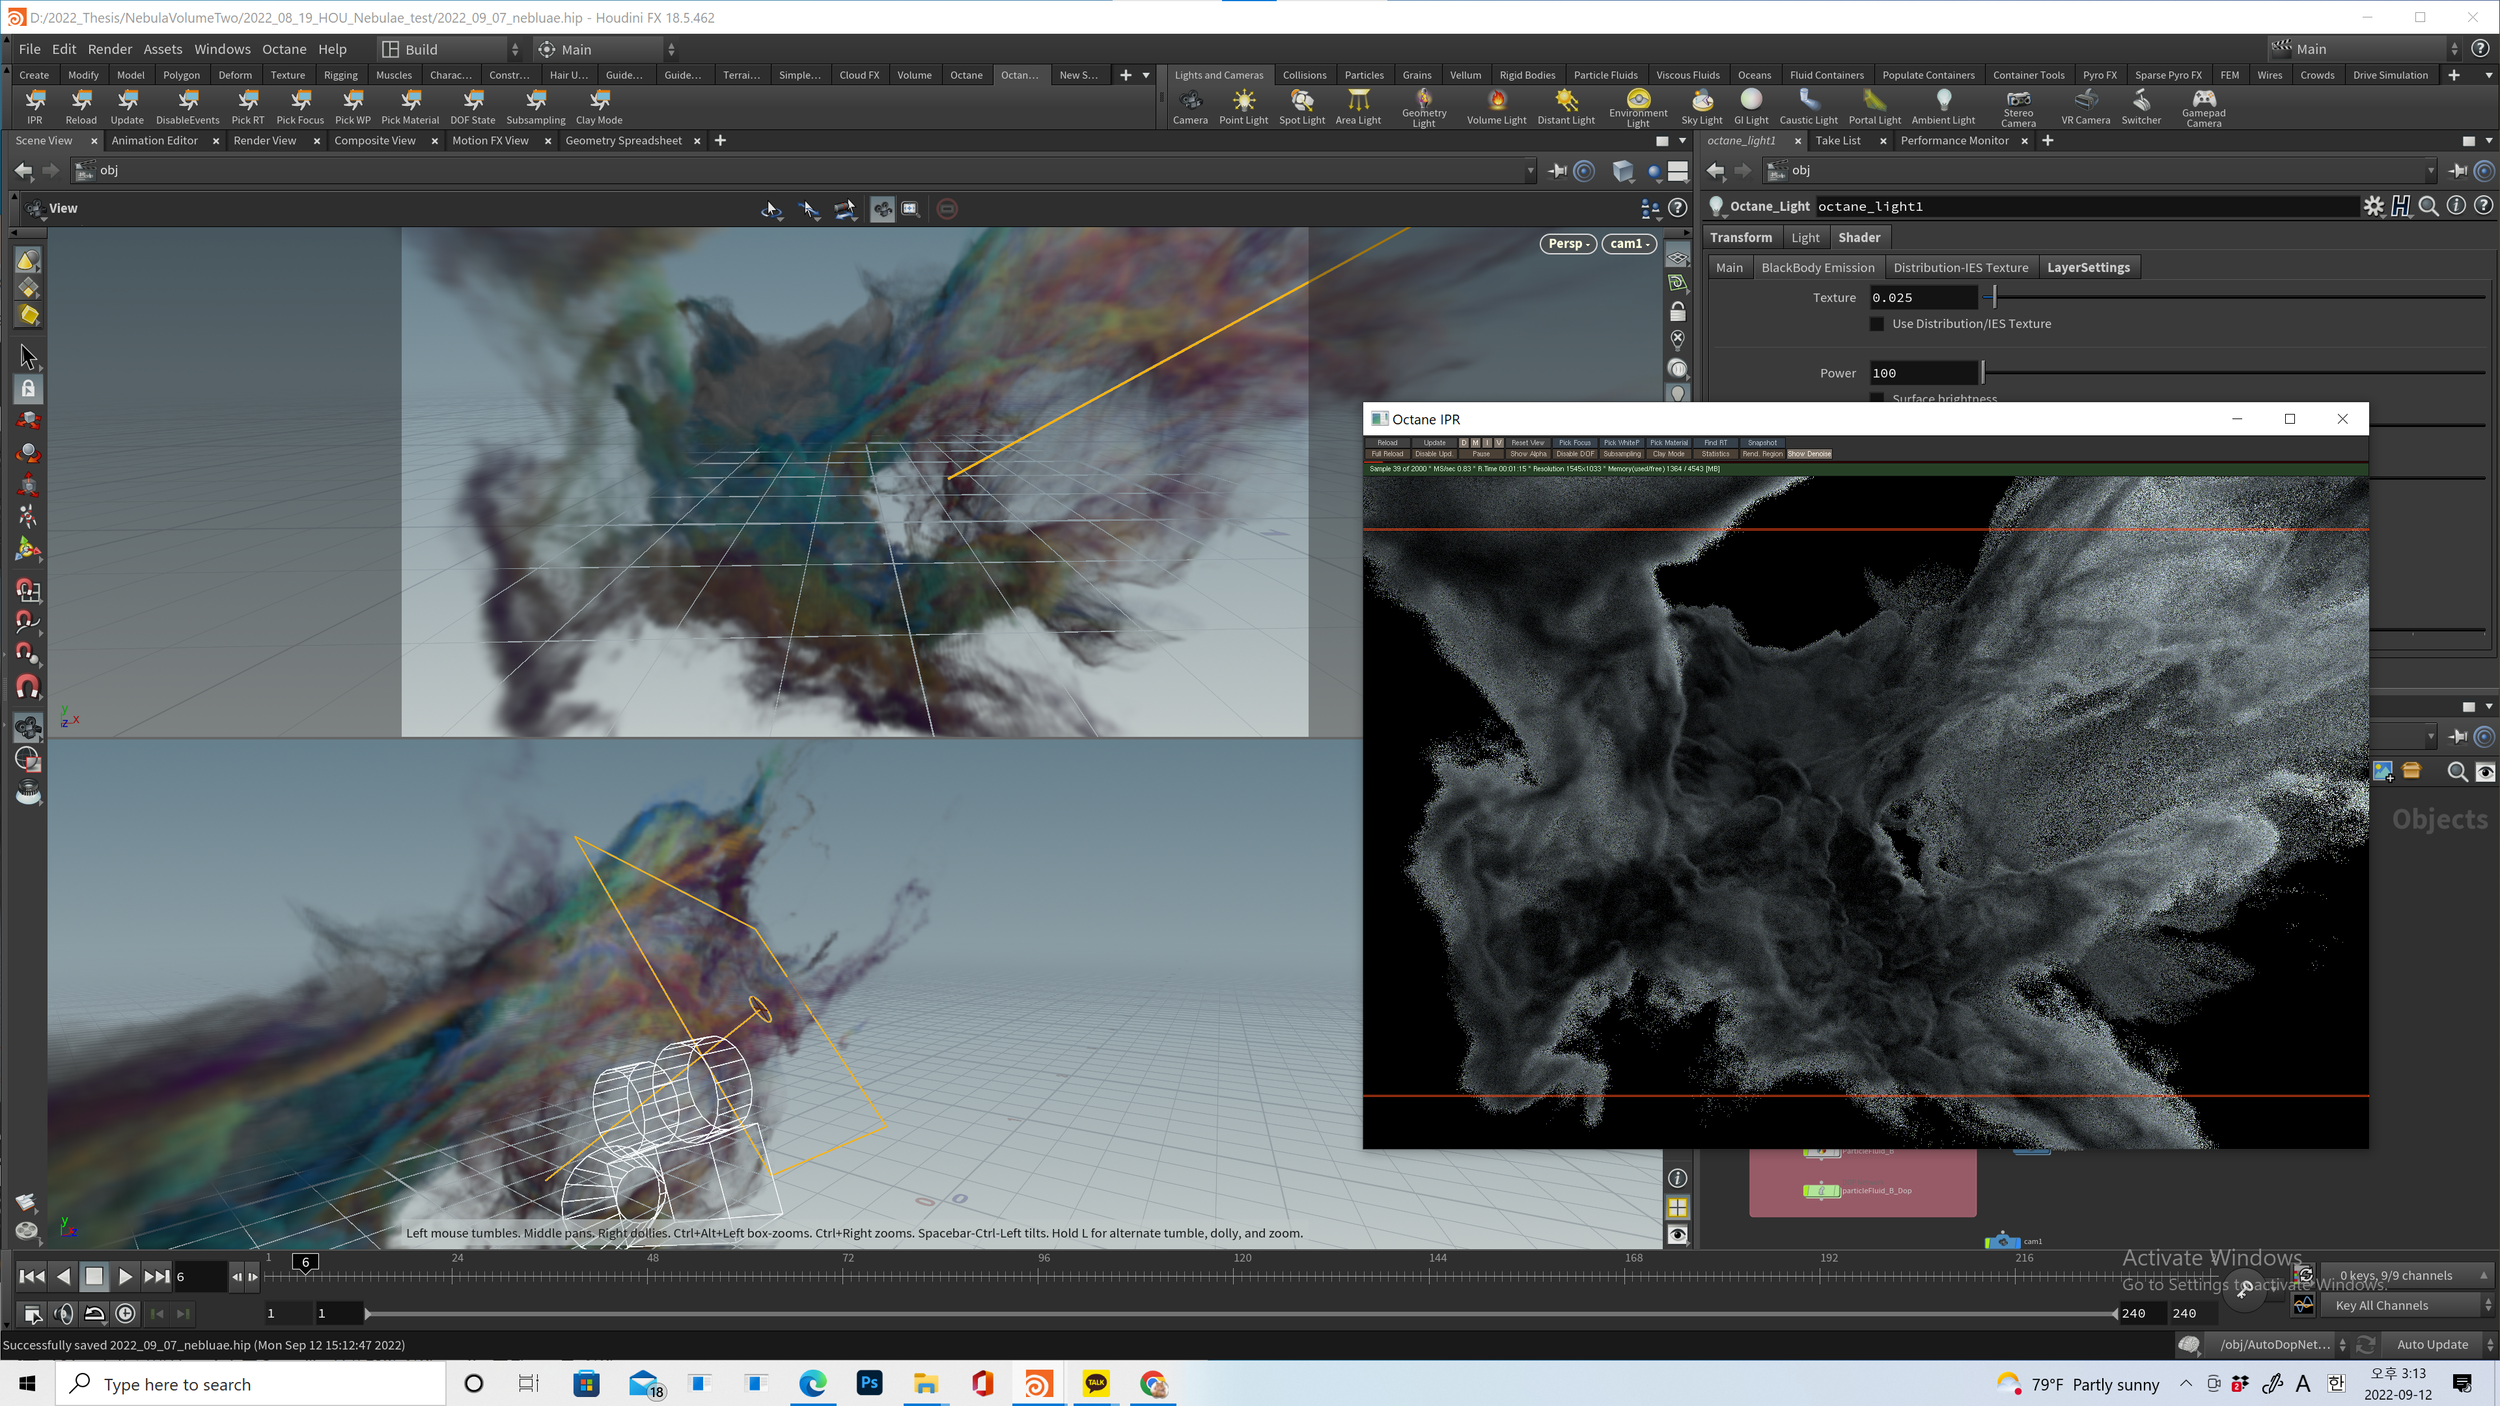Screen dimensions: 2500x1406
Task: Open the cam1 camera dropdown
Action: point(1629,244)
